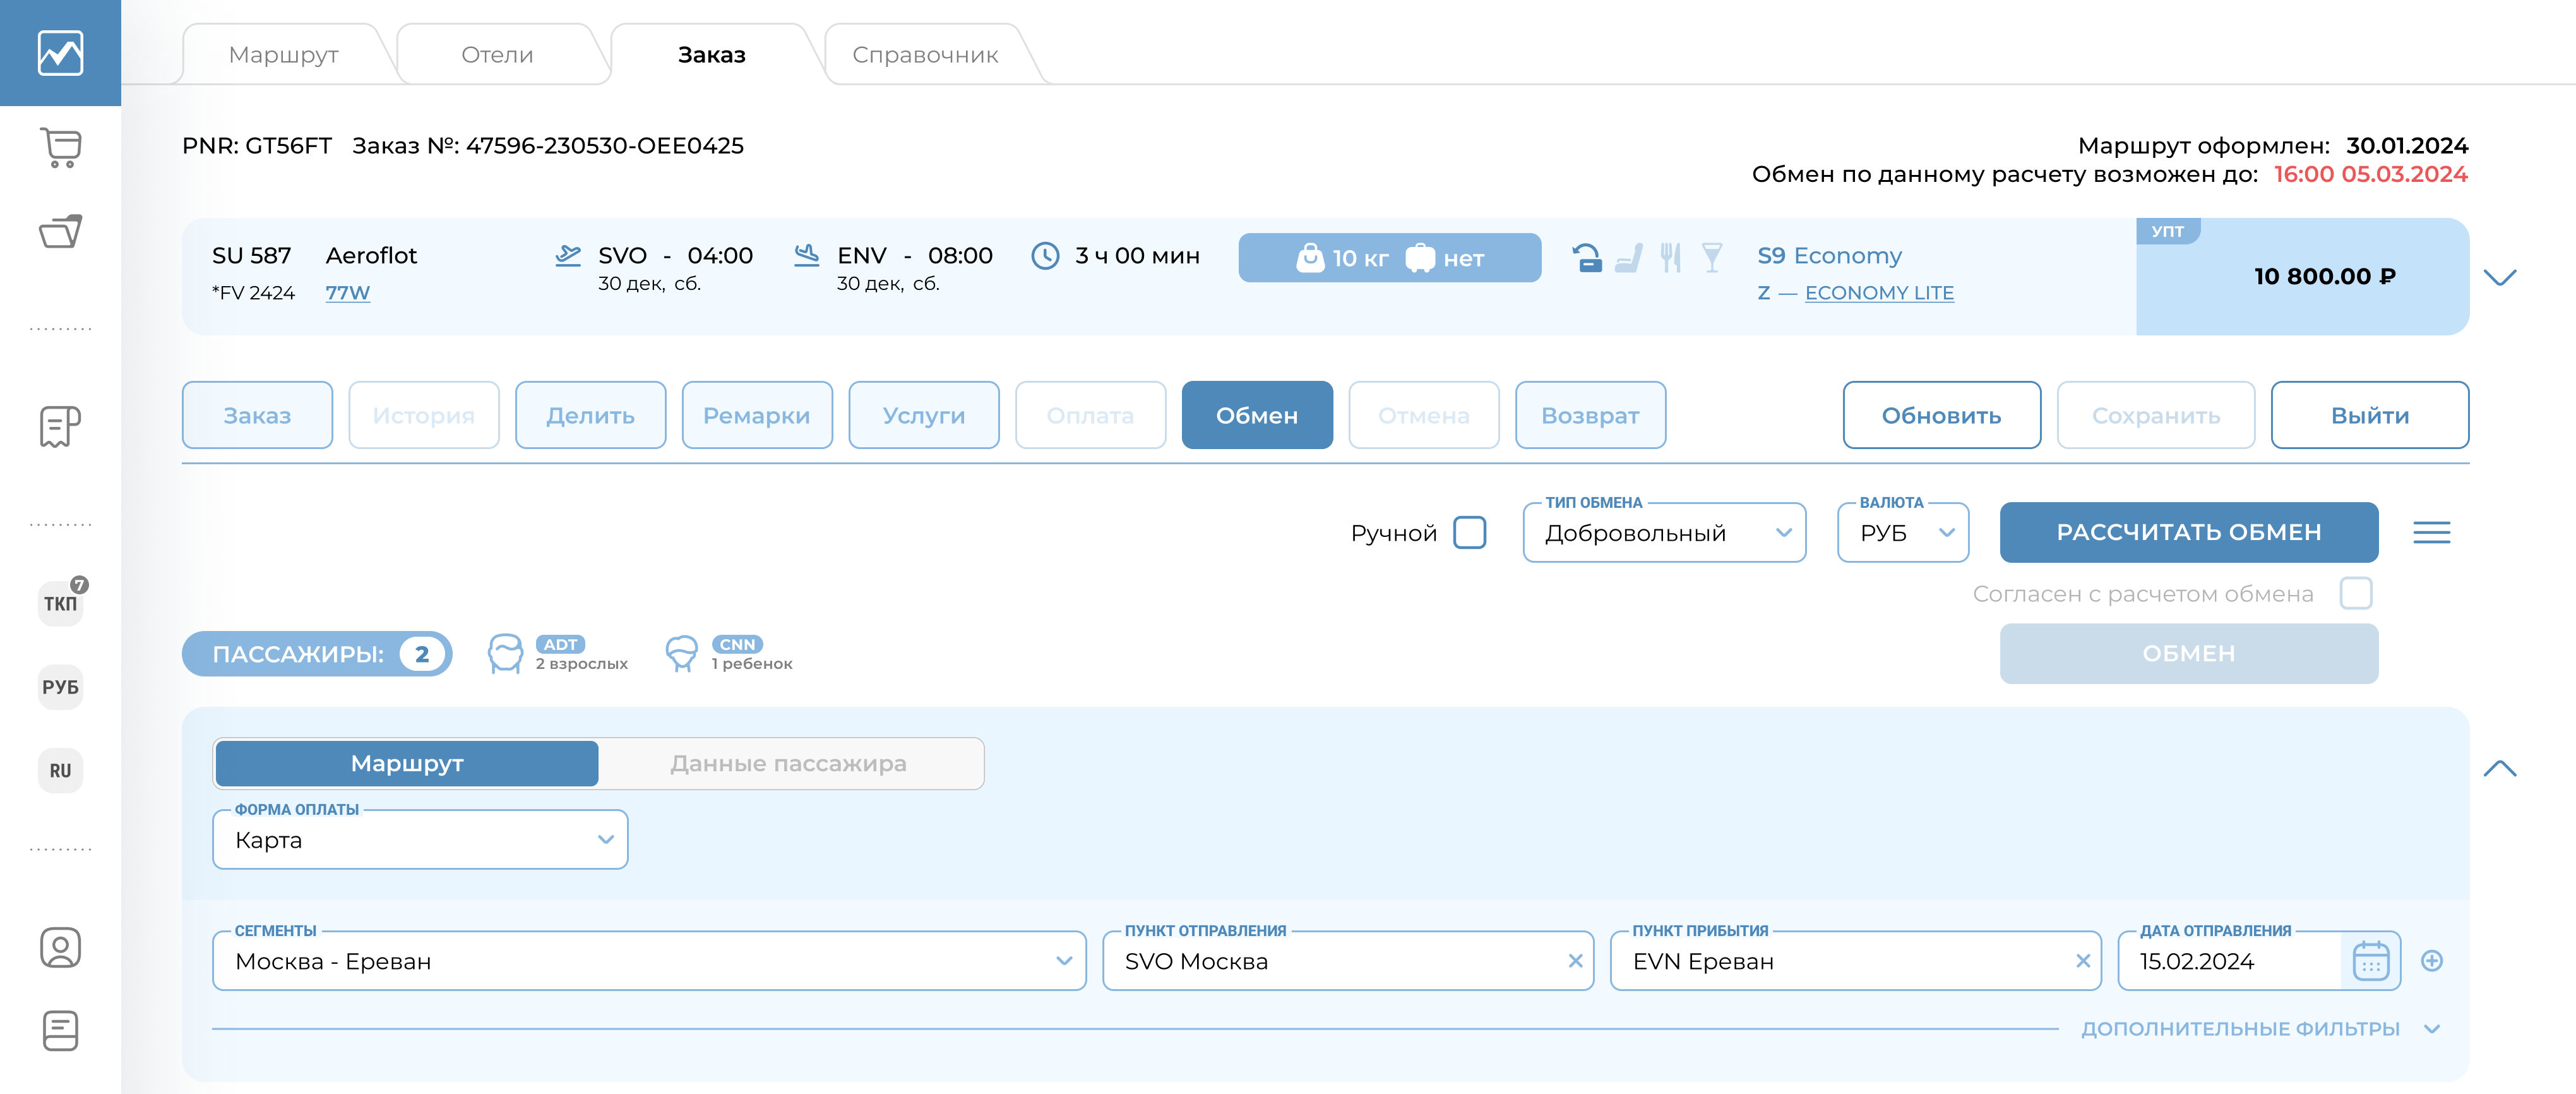
Task: Open the Справочник tab
Action: 925,55
